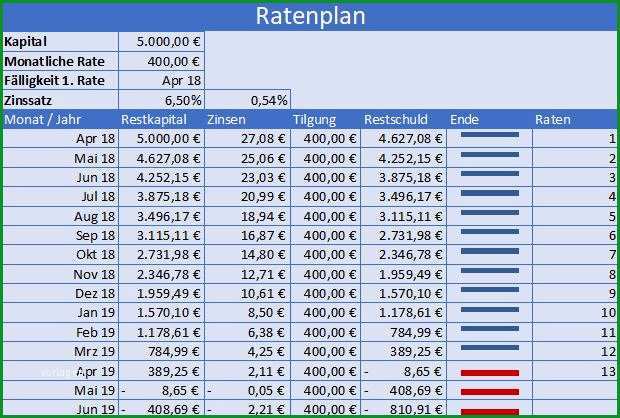Select Zinsen cell 10,61 €
This screenshot has height=418, width=620.
248,293
